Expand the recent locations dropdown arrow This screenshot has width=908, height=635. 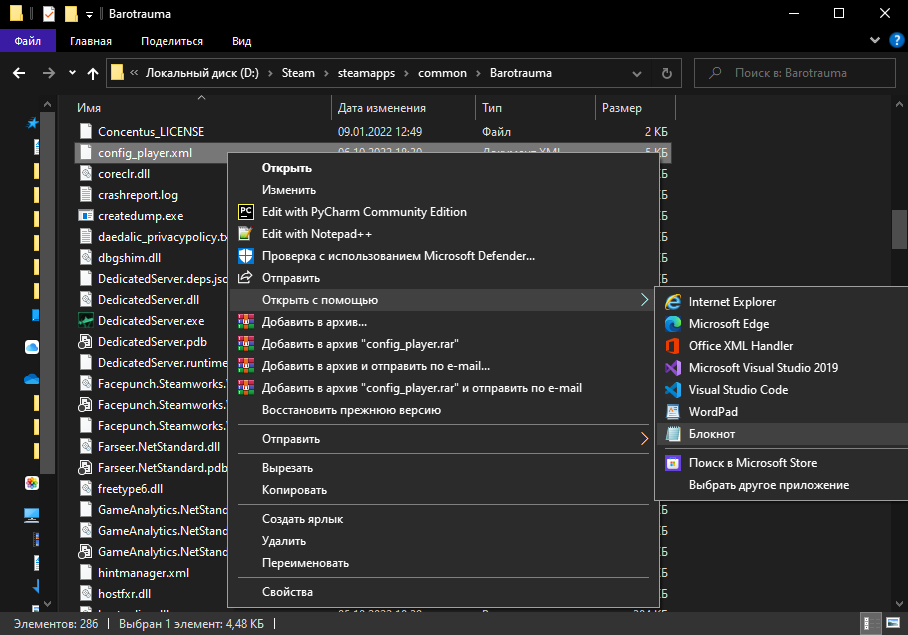72,73
